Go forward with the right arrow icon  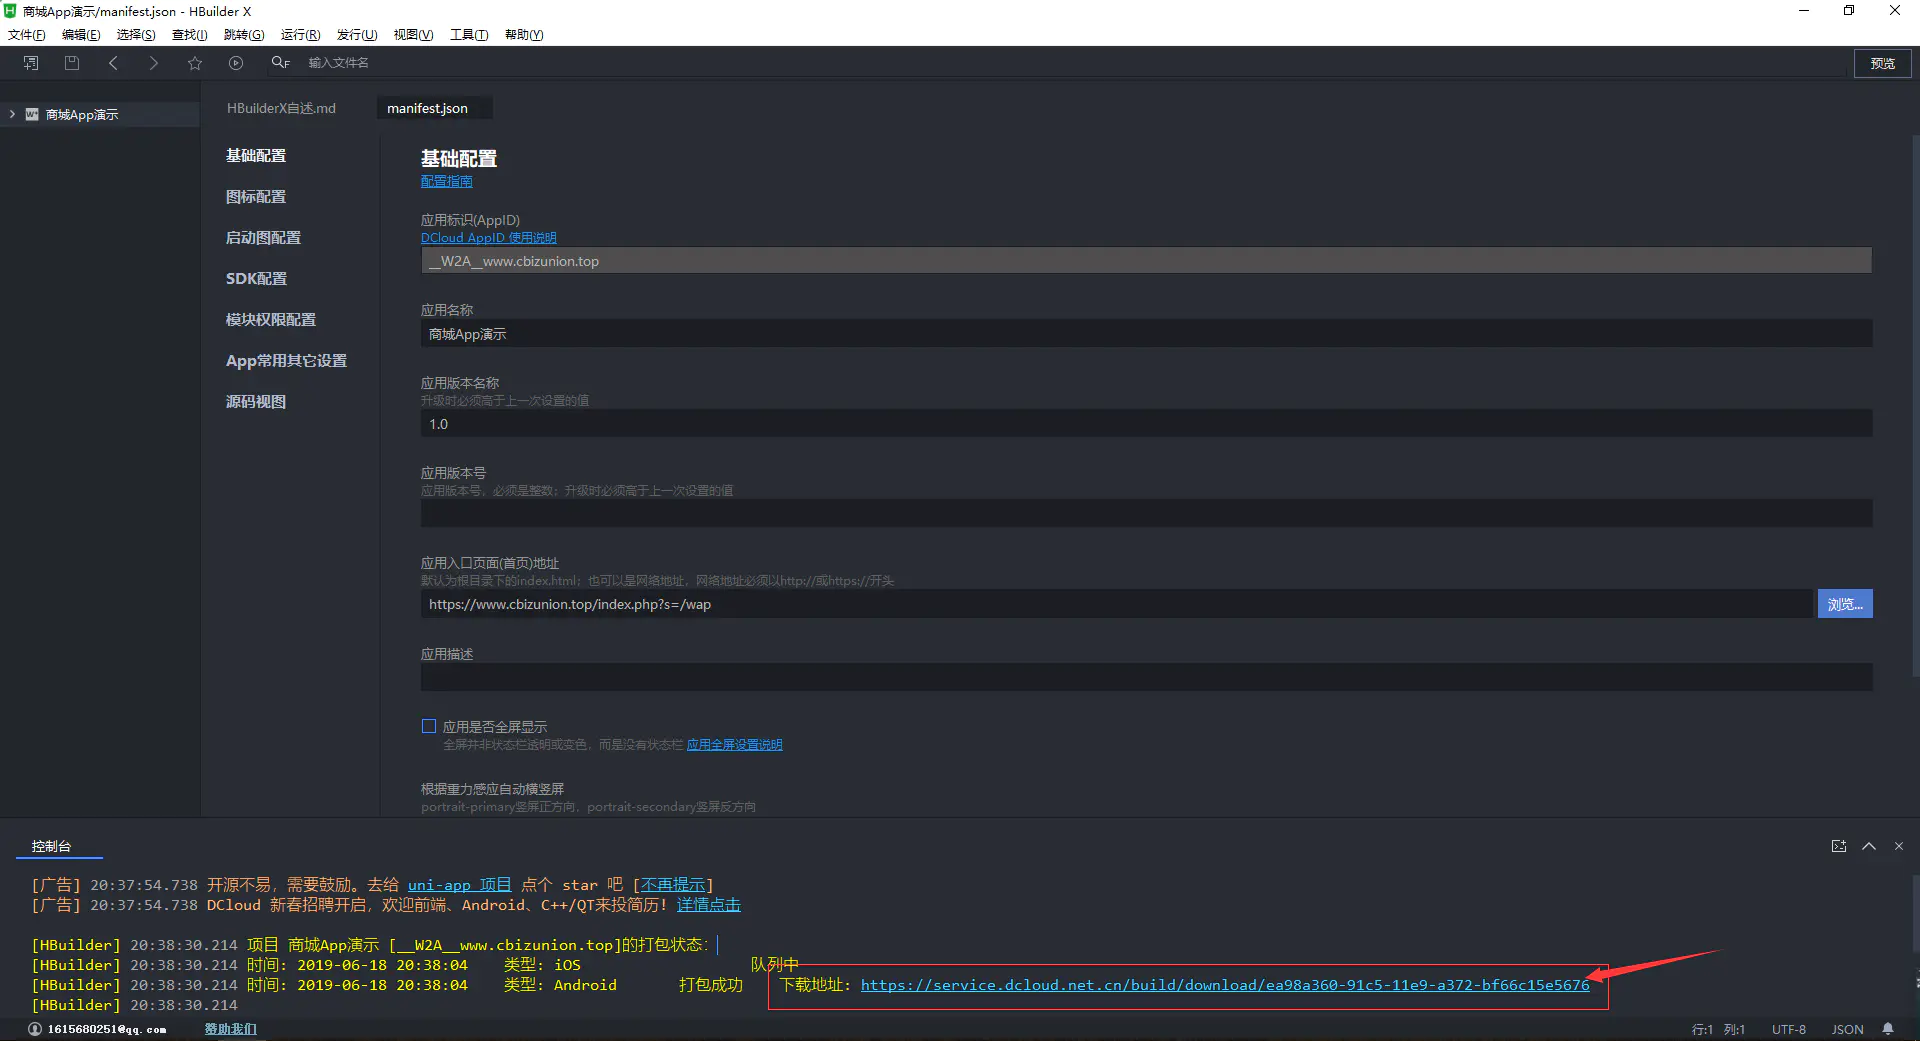[153, 63]
